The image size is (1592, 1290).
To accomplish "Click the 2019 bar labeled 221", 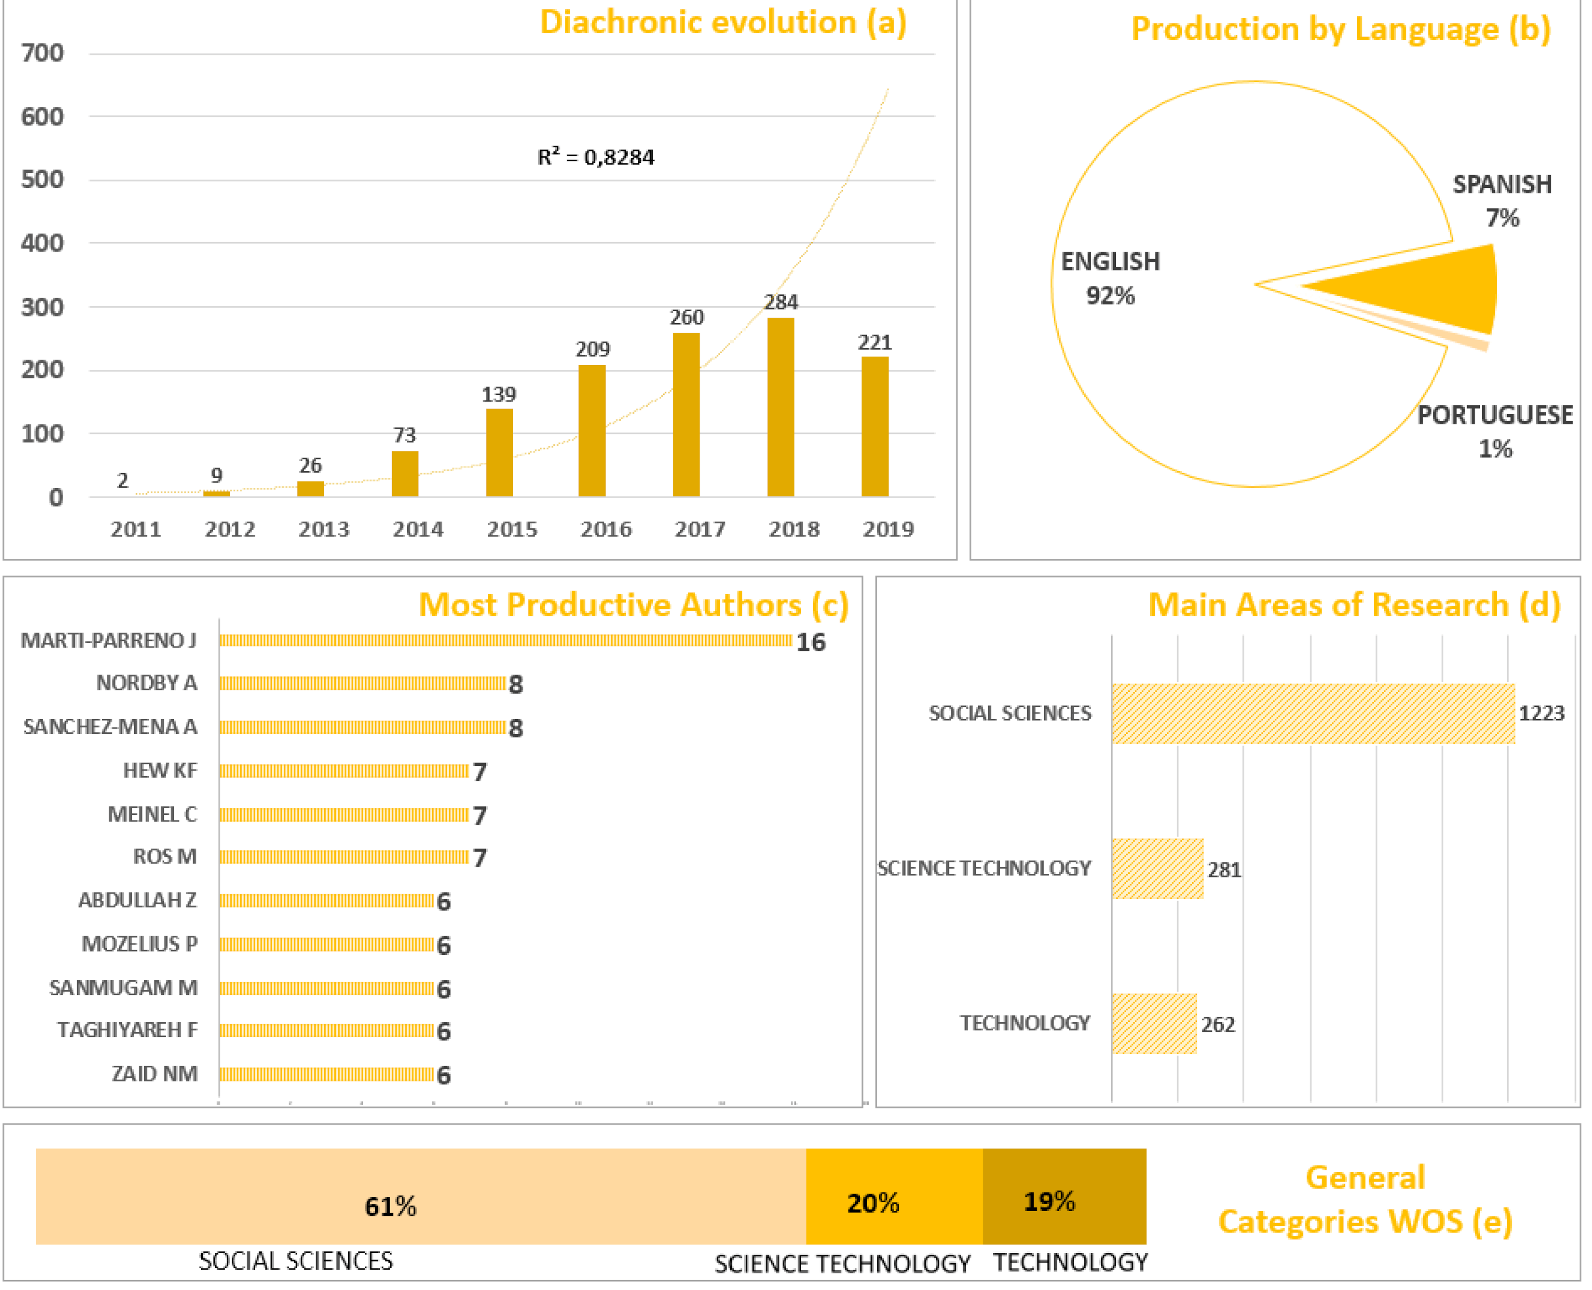I will click(875, 426).
